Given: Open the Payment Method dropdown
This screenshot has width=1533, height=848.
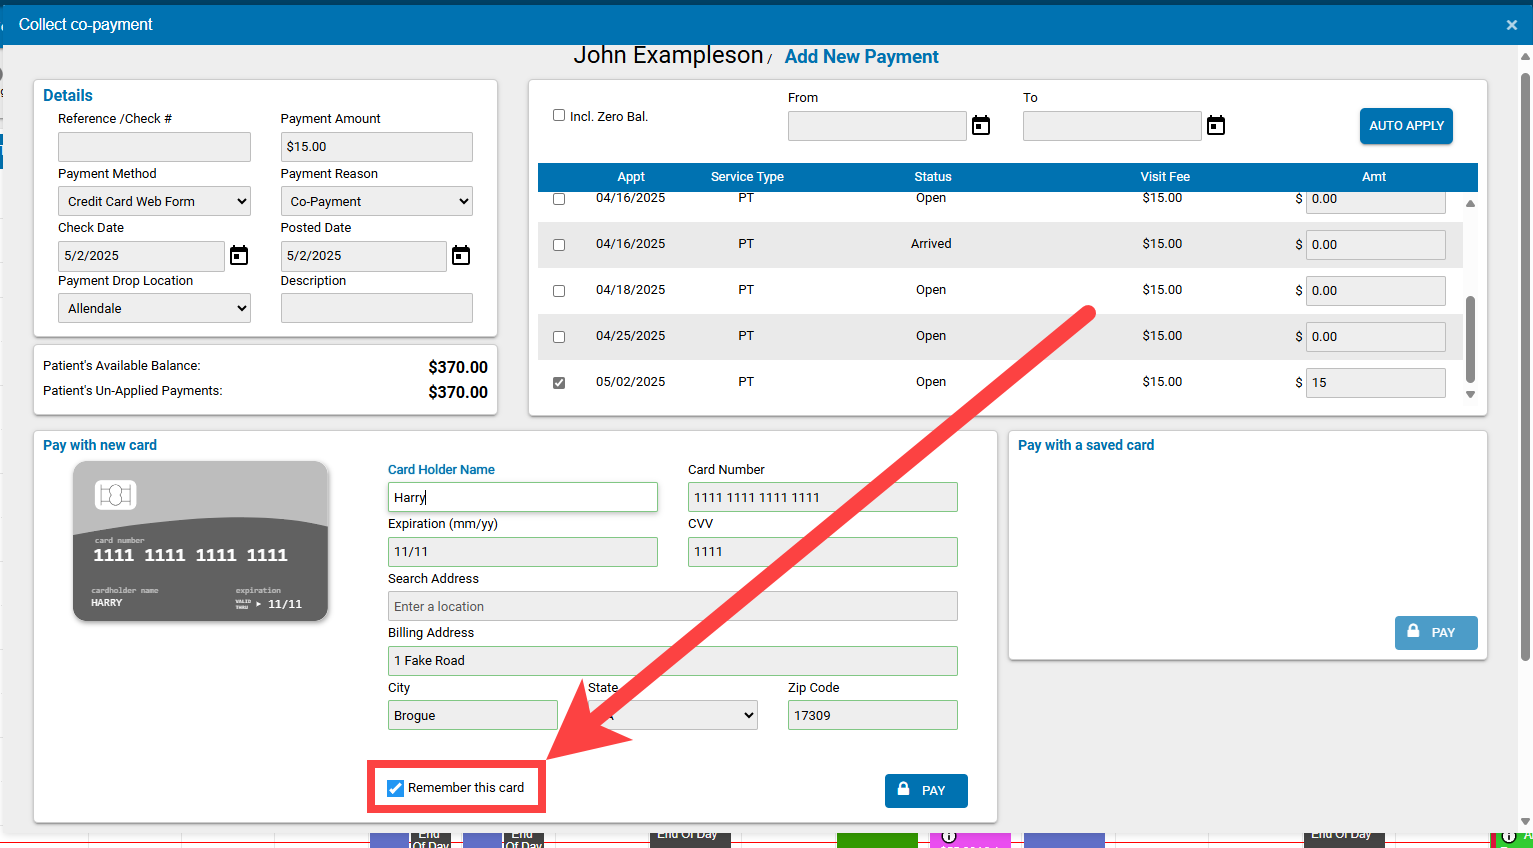Looking at the screenshot, I should pyautogui.click(x=153, y=200).
